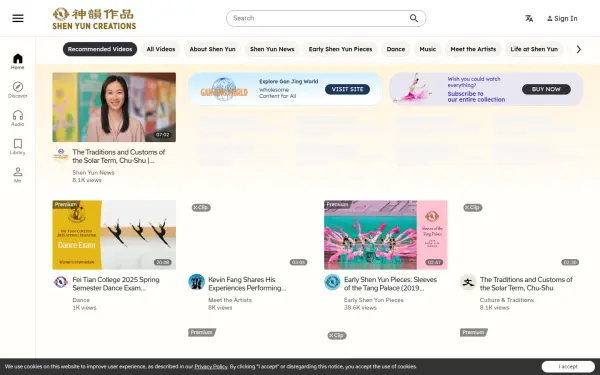Image resolution: width=600 pixels, height=375 pixels.
Task: Open Discover in sidebar
Action: [x=18, y=90]
